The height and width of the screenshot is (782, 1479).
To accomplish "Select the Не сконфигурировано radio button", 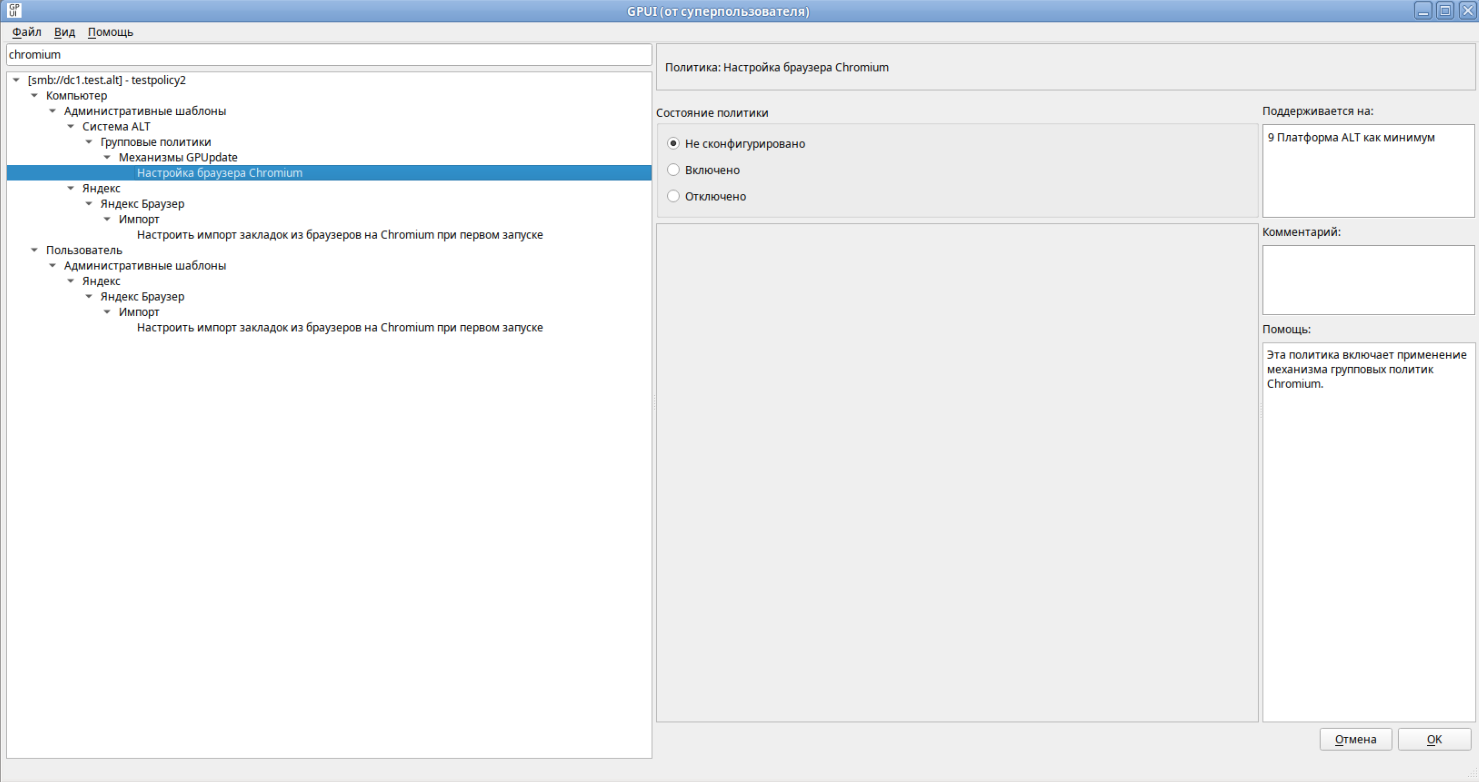I will click(x=673, y=144).
